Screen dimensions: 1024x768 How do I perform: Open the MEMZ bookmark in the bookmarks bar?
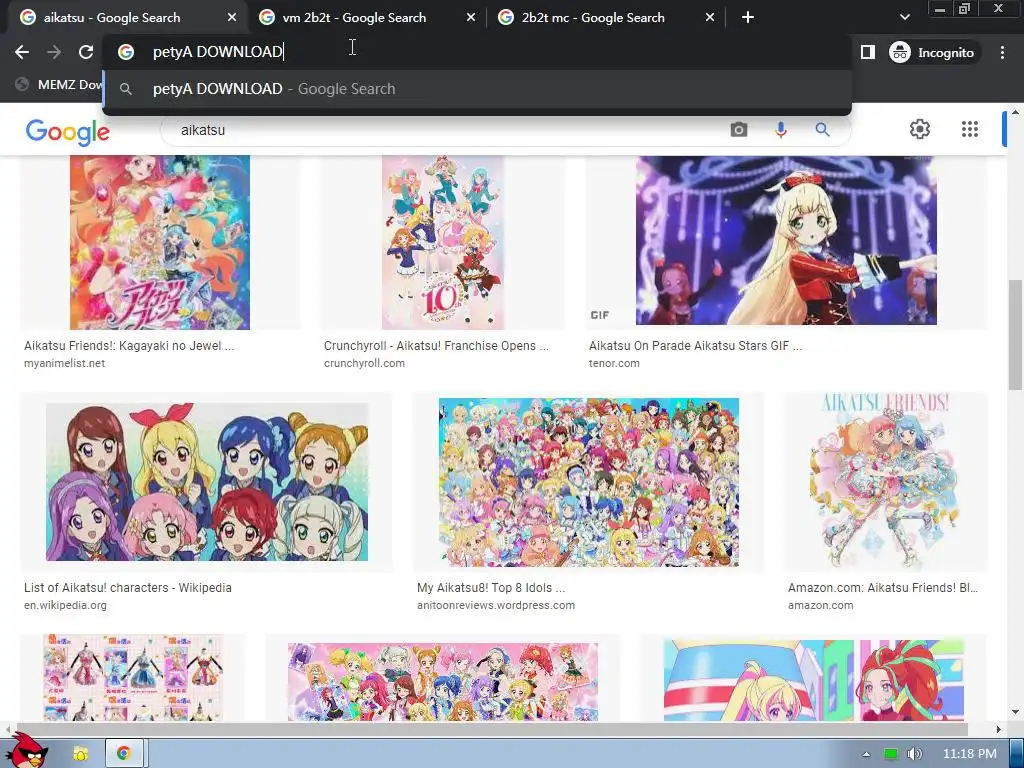click(x=59, y=84)
